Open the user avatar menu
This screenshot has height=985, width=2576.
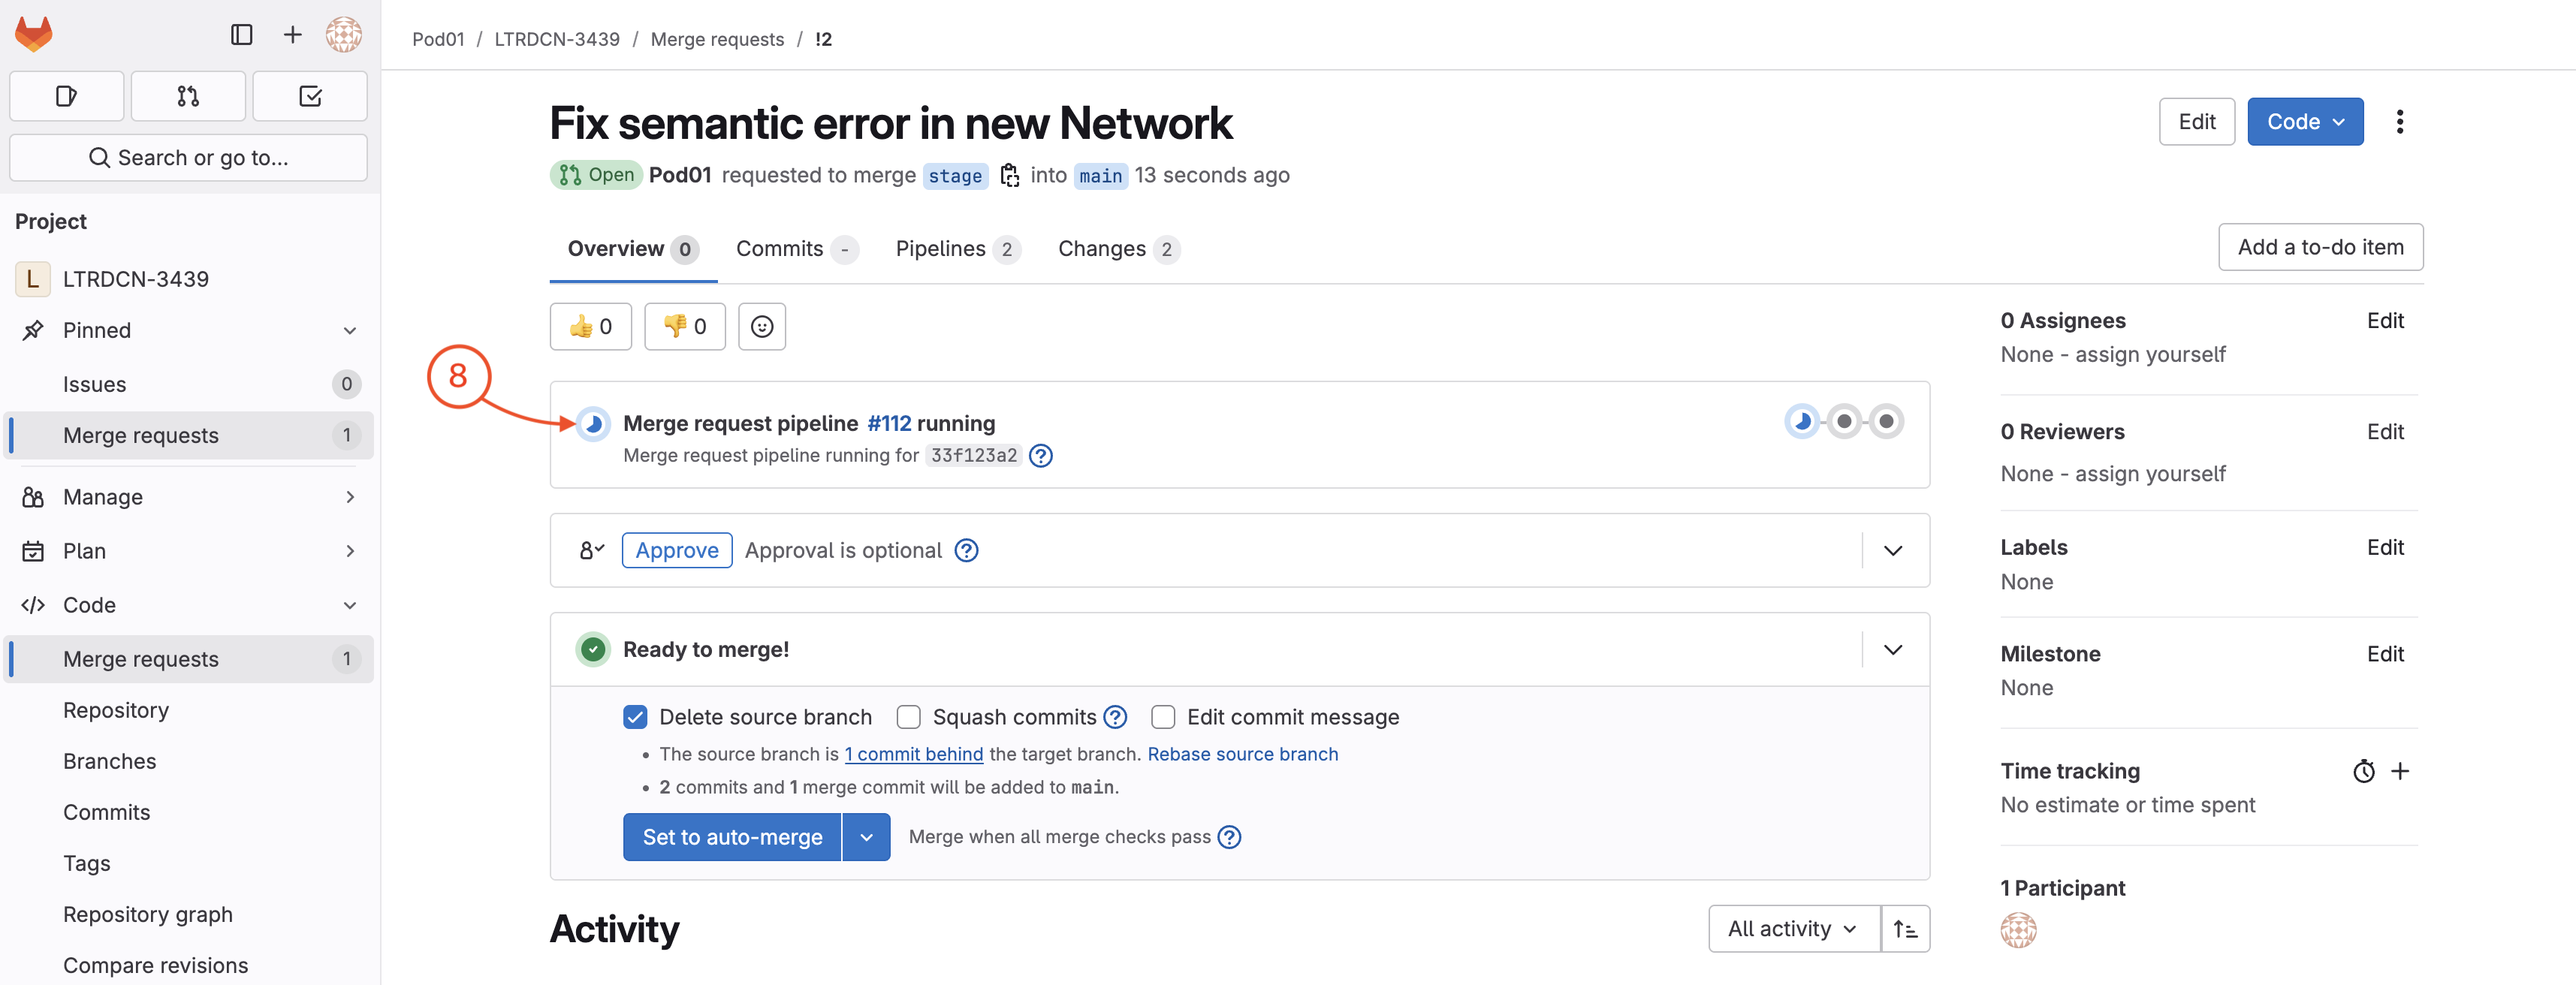[x=343, y=35]
